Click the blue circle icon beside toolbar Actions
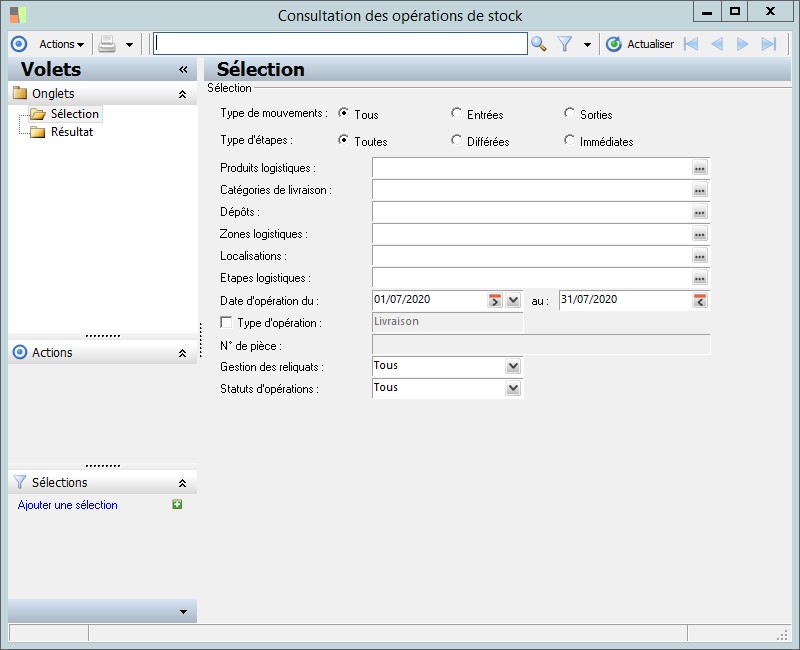800x650 pixels. pyautogui.click(x=19, y=44)
